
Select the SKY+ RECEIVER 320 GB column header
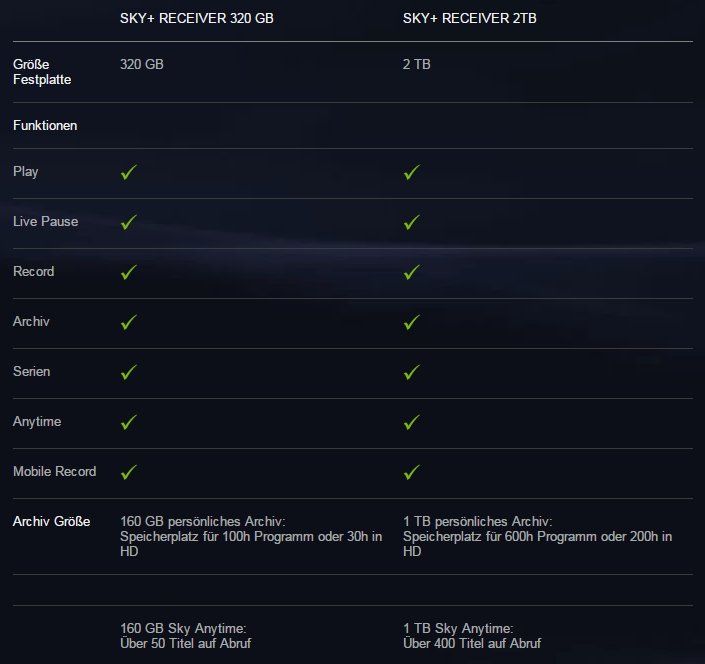click(196, 18)
